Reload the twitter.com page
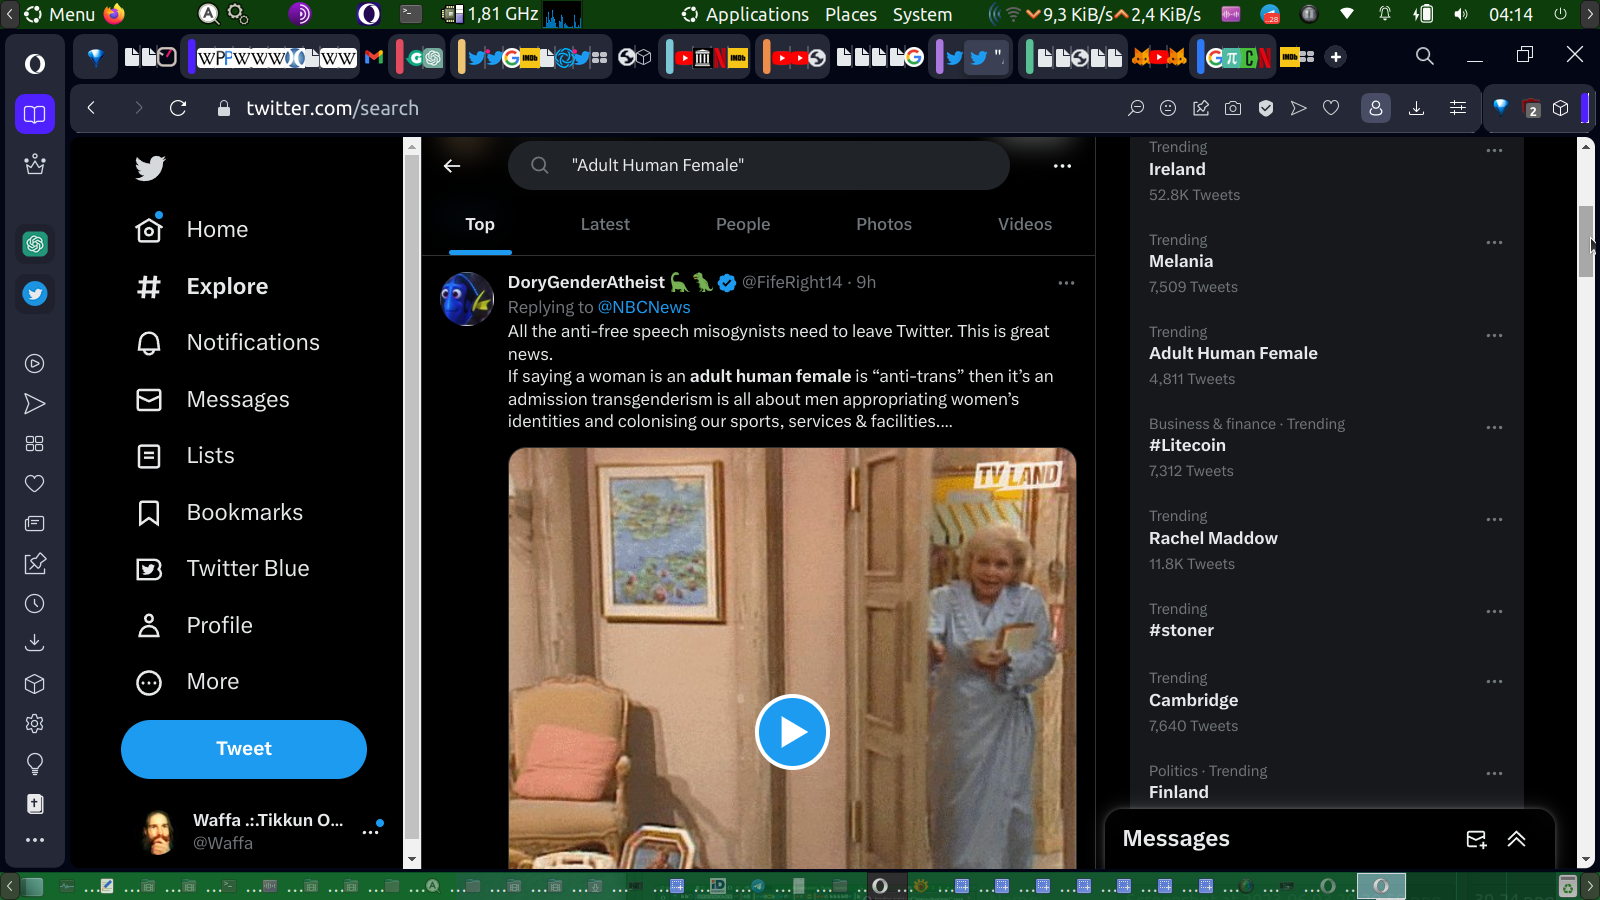The height and width of the screenshot is (900, 1600). (x=178, y=108)
